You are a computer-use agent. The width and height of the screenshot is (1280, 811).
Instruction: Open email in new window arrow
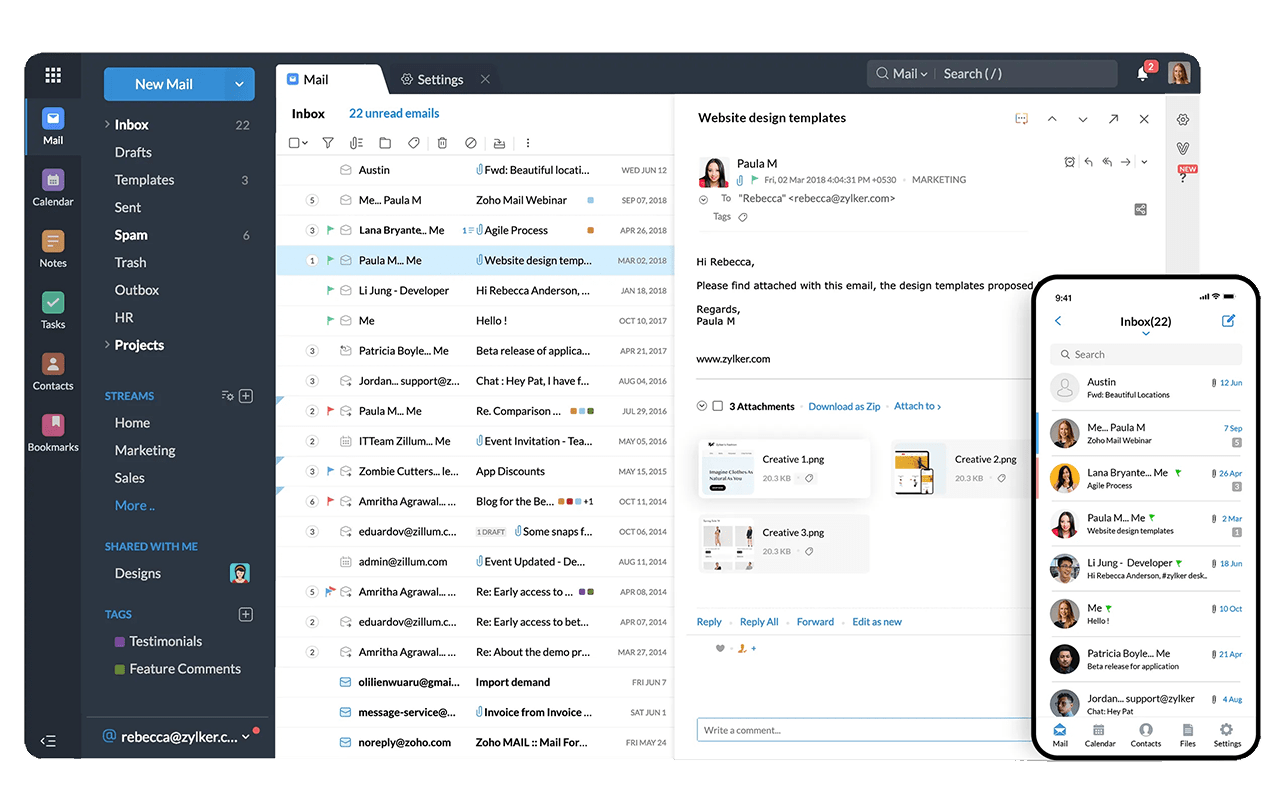click(1113, 119)
